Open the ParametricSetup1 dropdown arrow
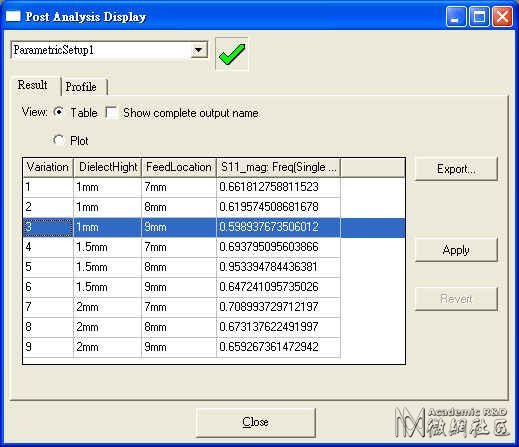 [199, 50]
